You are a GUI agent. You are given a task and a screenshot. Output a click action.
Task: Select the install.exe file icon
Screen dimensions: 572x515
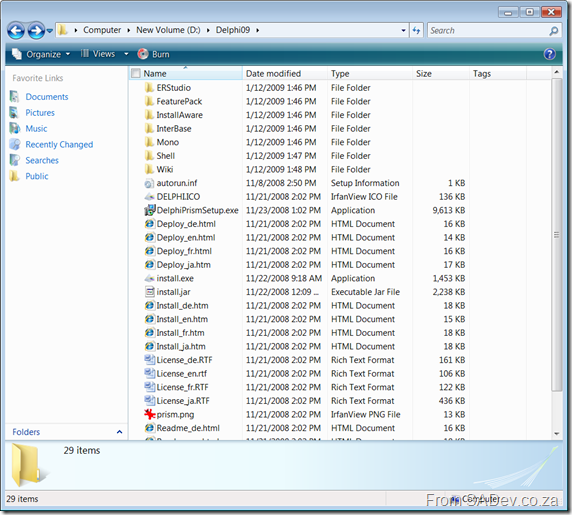click(149, 278)
